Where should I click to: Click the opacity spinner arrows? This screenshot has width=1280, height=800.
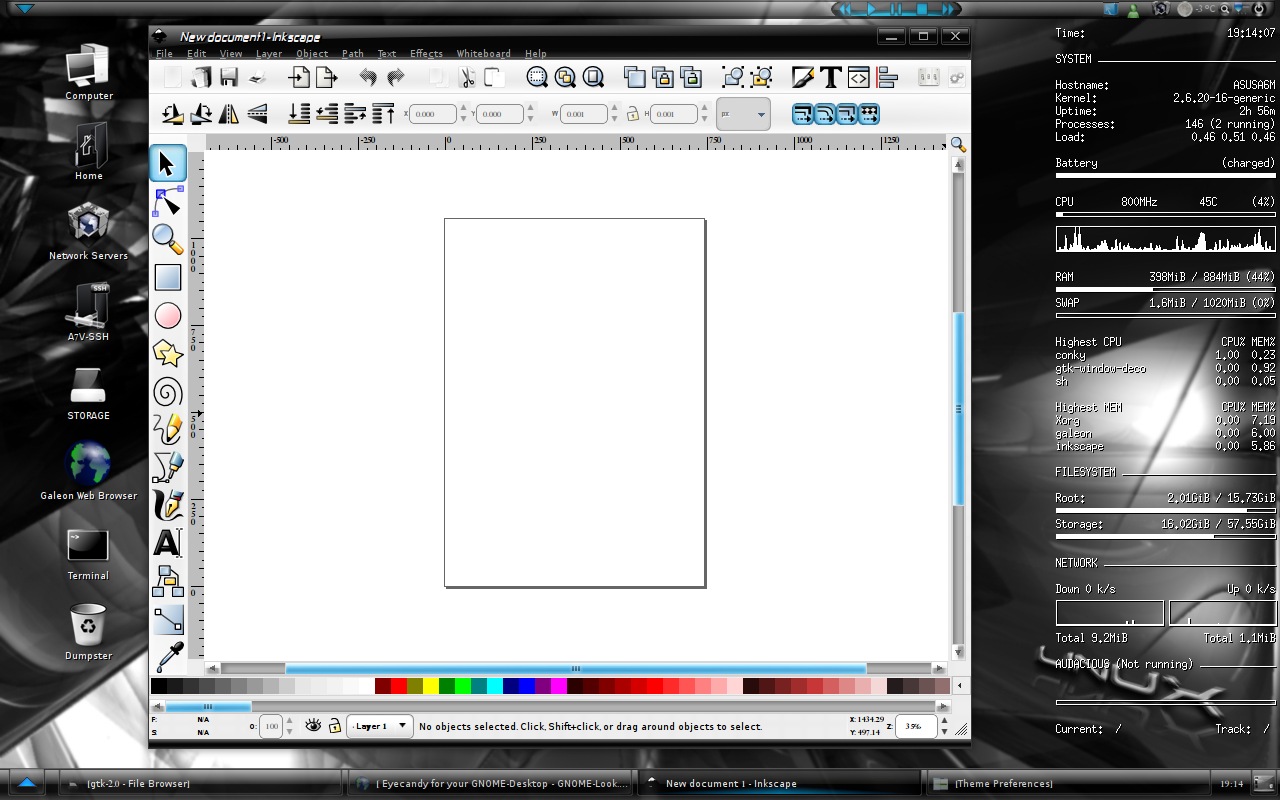click(289, 727)
